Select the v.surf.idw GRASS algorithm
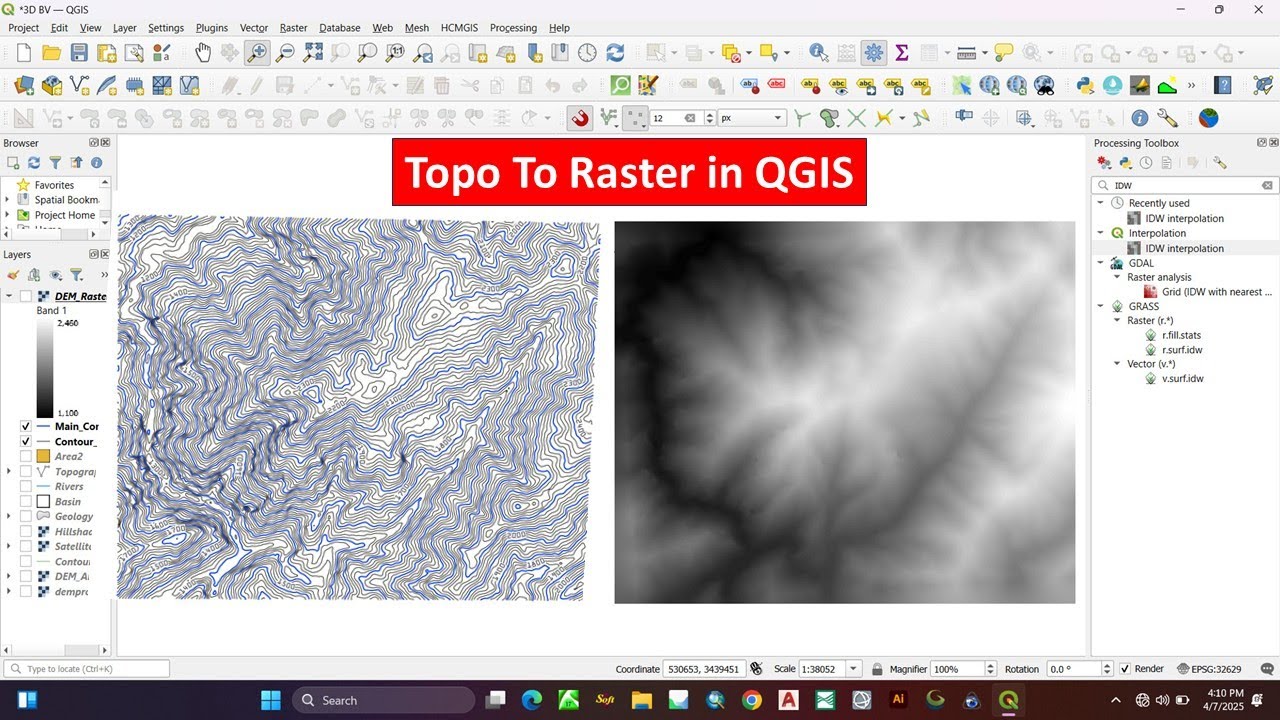 click(1181, 379)
